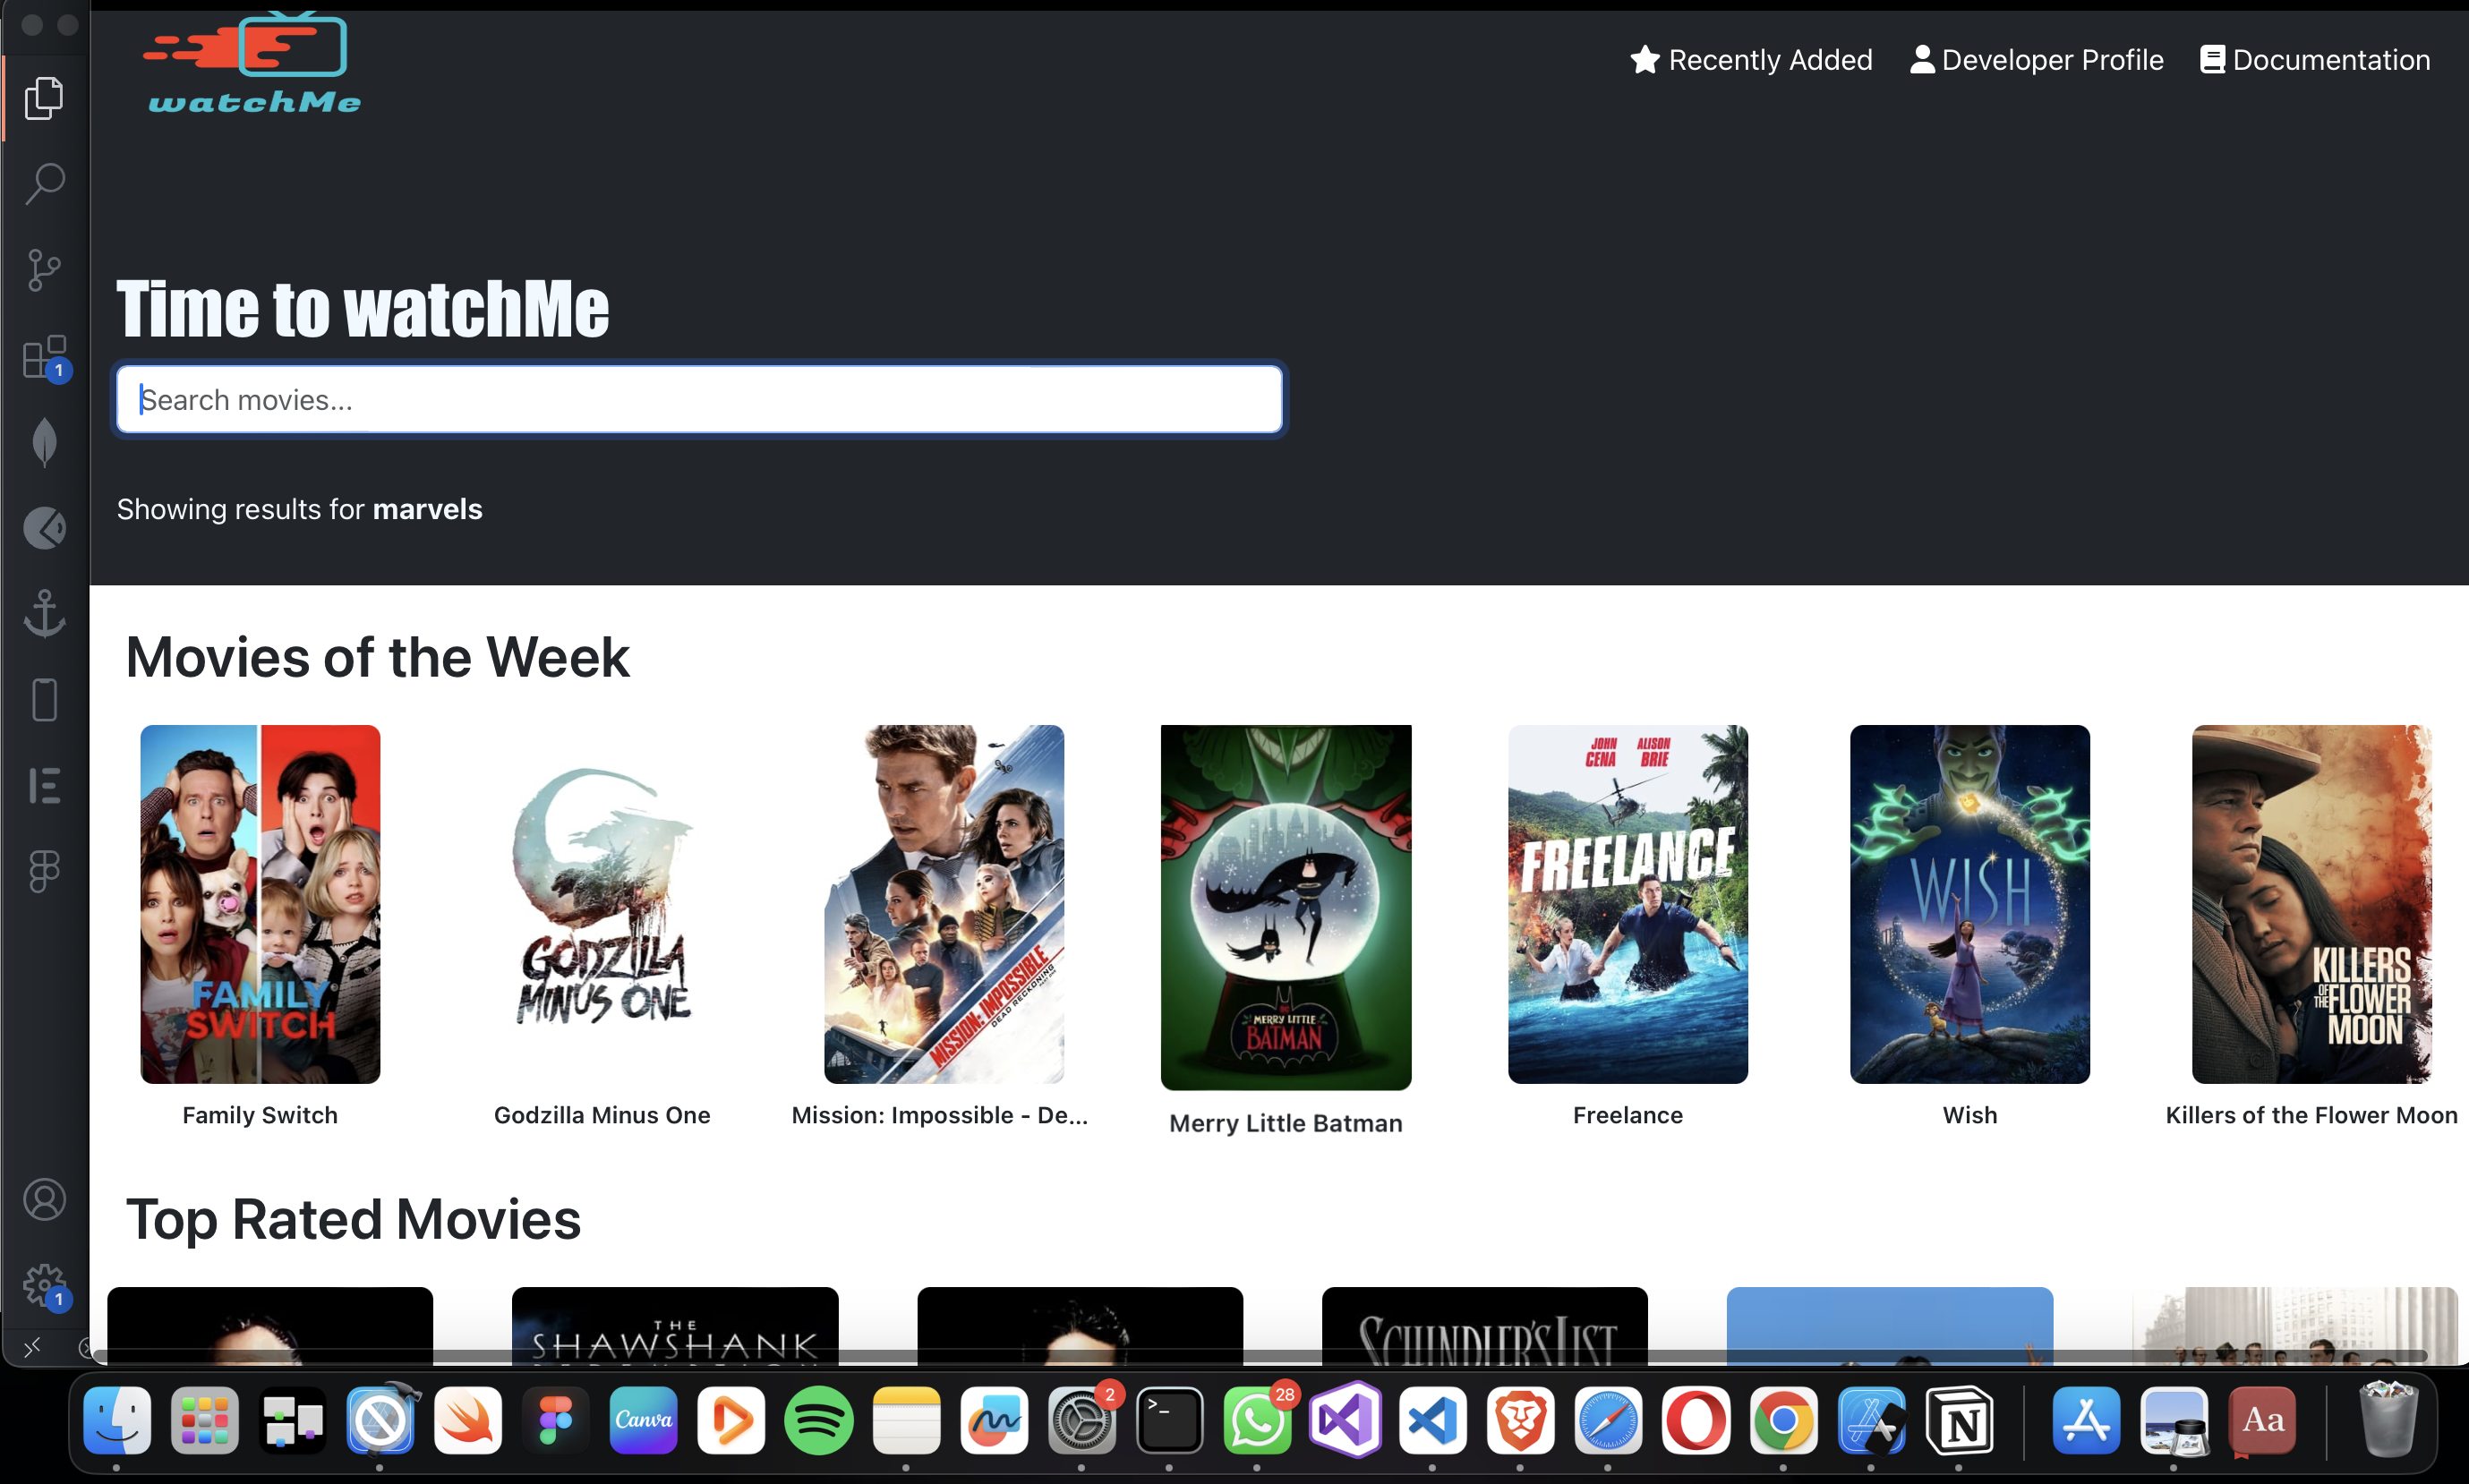
Task: Open WhatsApp from the dock
Action: coord(1257,1419)
